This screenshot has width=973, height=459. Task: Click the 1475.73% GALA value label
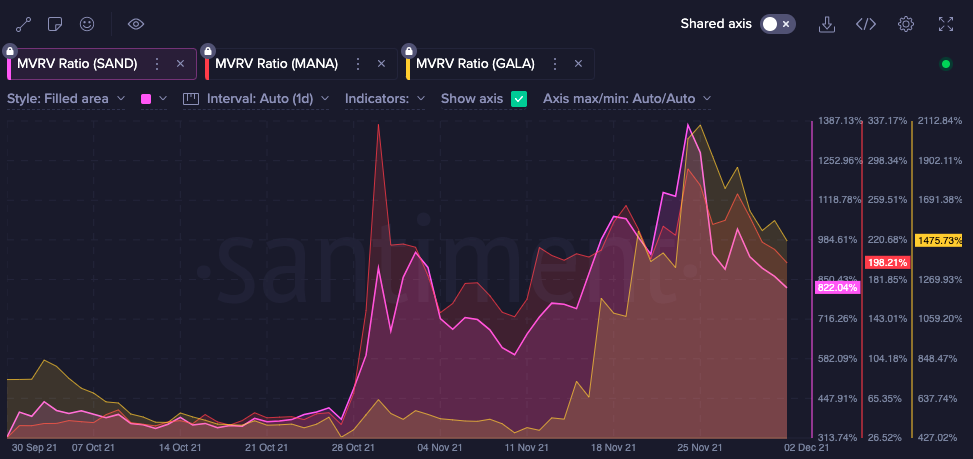(938, 239)
